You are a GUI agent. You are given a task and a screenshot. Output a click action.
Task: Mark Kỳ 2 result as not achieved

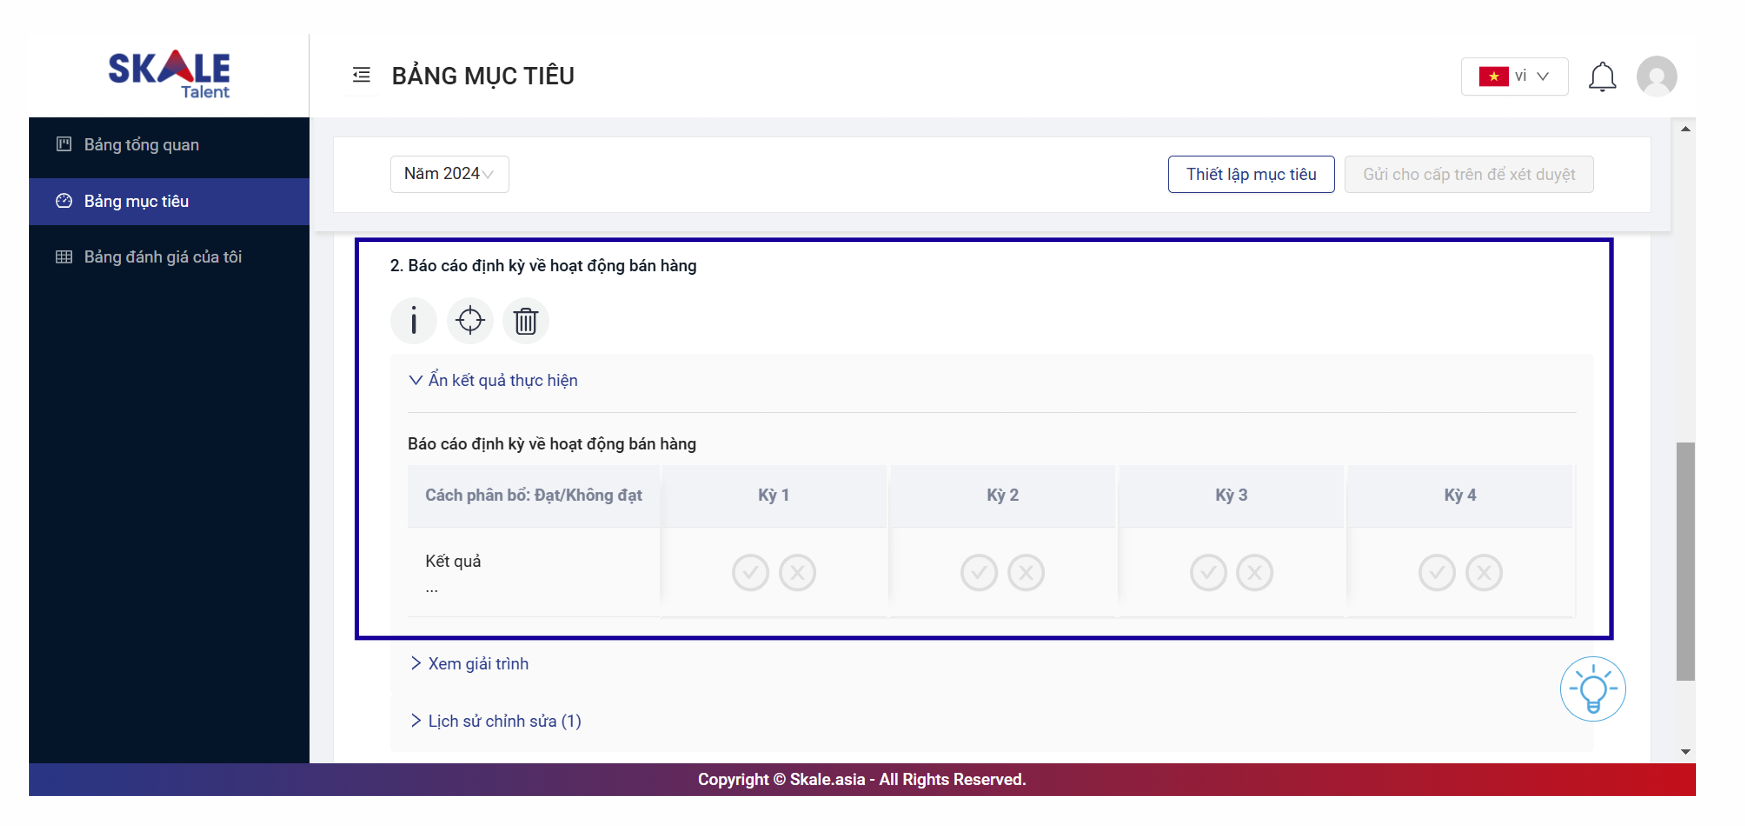tap(1026, 573)
